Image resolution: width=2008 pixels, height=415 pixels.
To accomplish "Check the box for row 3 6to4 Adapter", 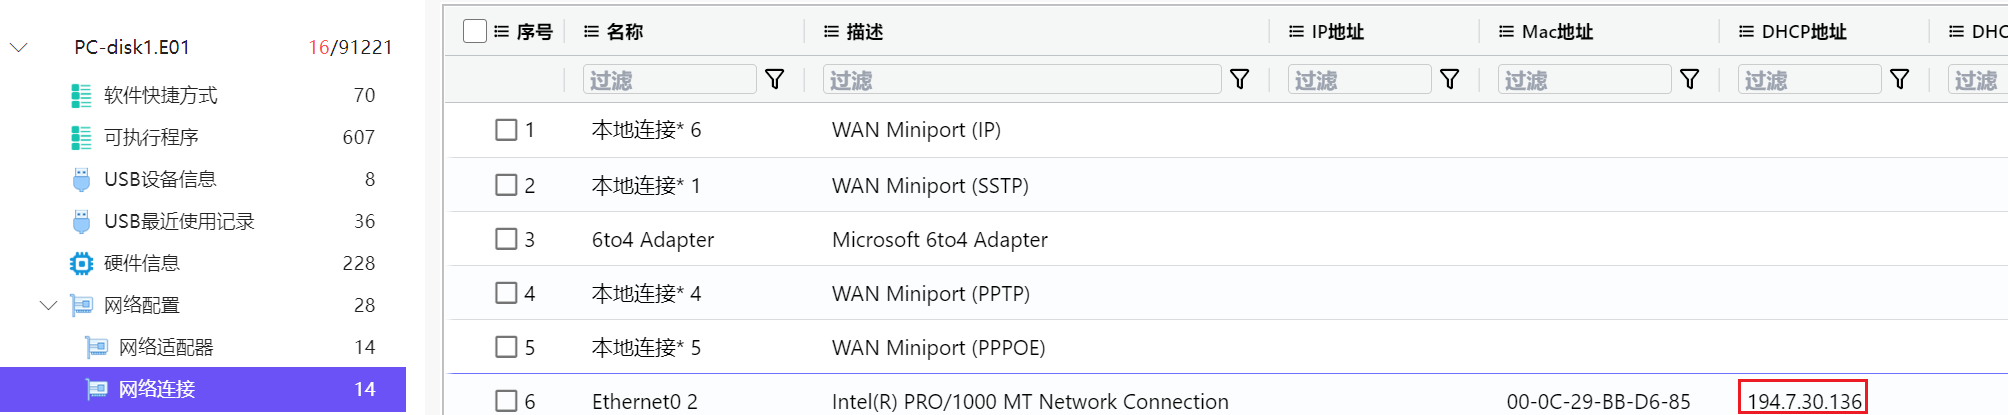I will click(506, 239).
